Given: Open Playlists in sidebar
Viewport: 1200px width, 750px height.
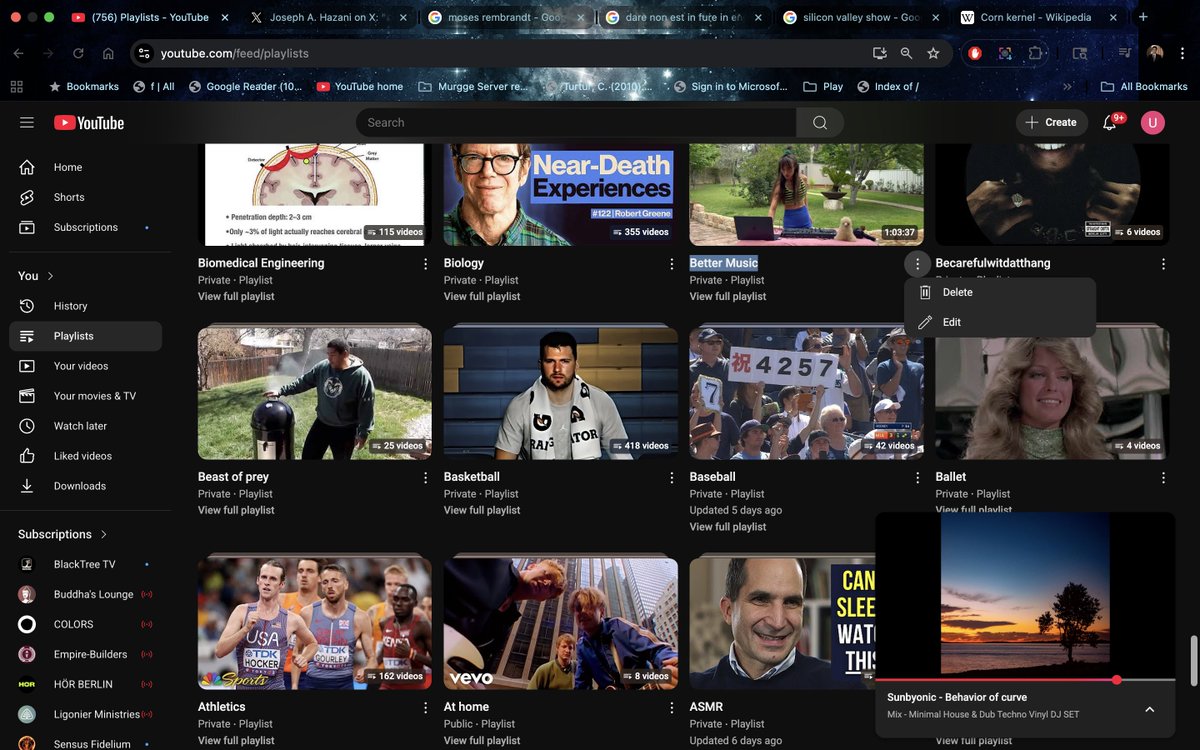Looking at the screenshot, I should (85, 336).
